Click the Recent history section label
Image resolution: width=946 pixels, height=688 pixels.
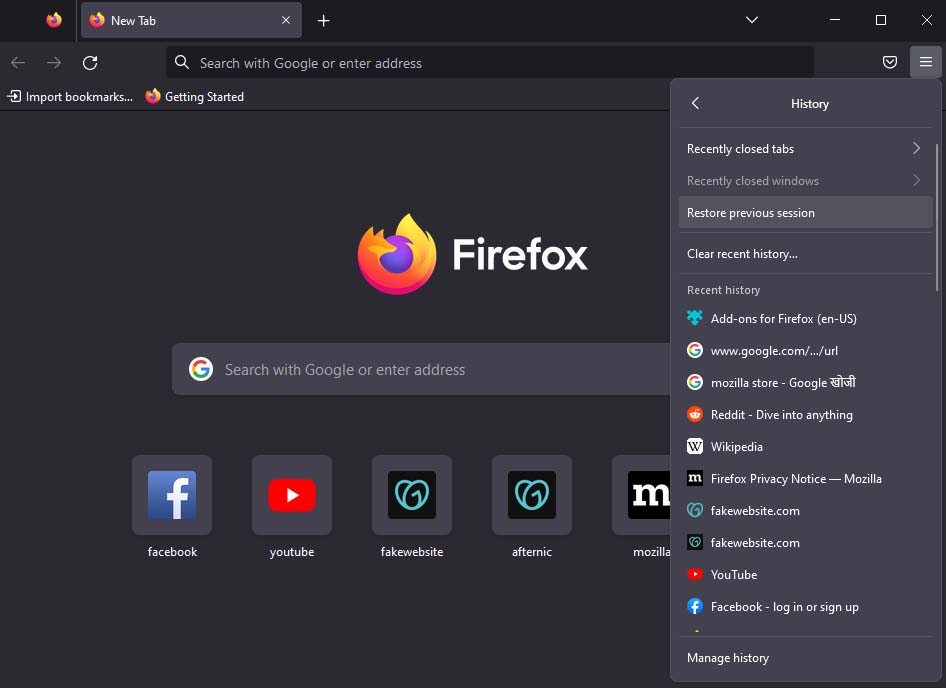(x=723, y=290)
